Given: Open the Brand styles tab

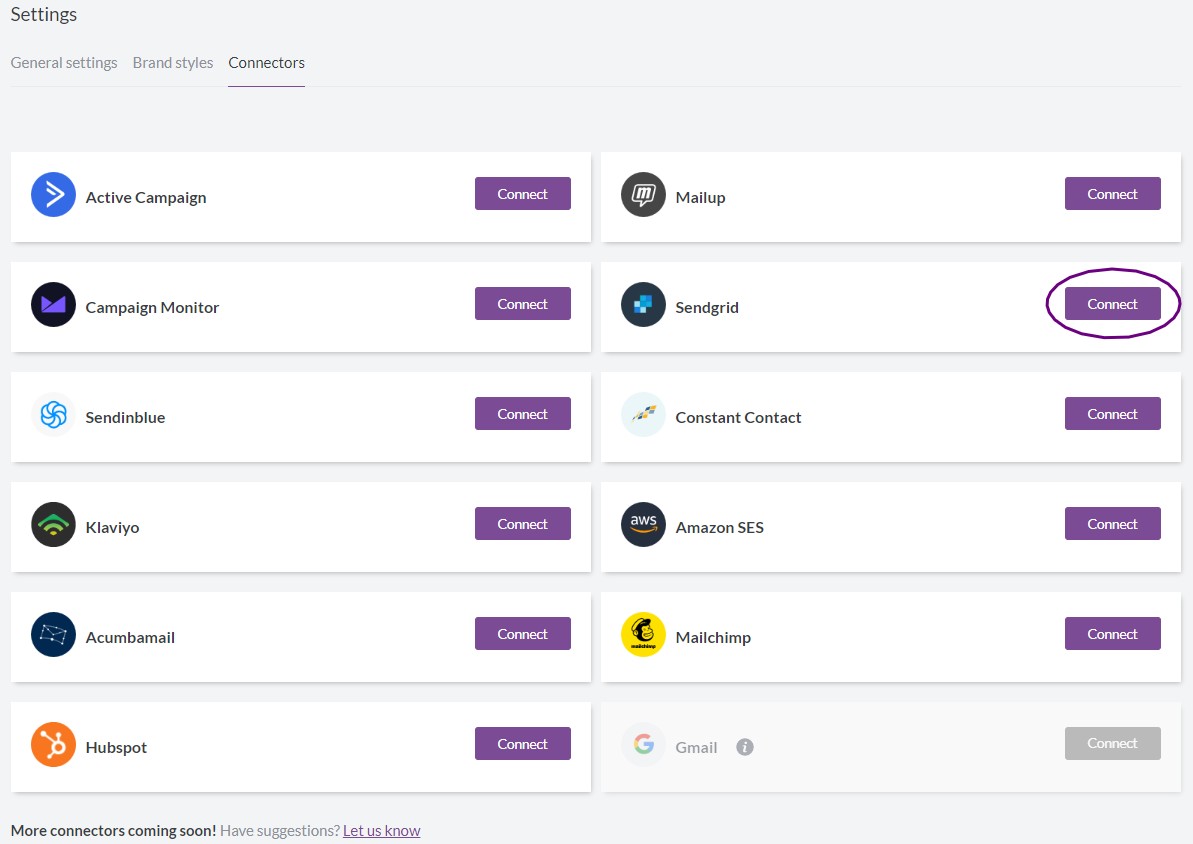Looking at the screenshot, I should [173, 62].
